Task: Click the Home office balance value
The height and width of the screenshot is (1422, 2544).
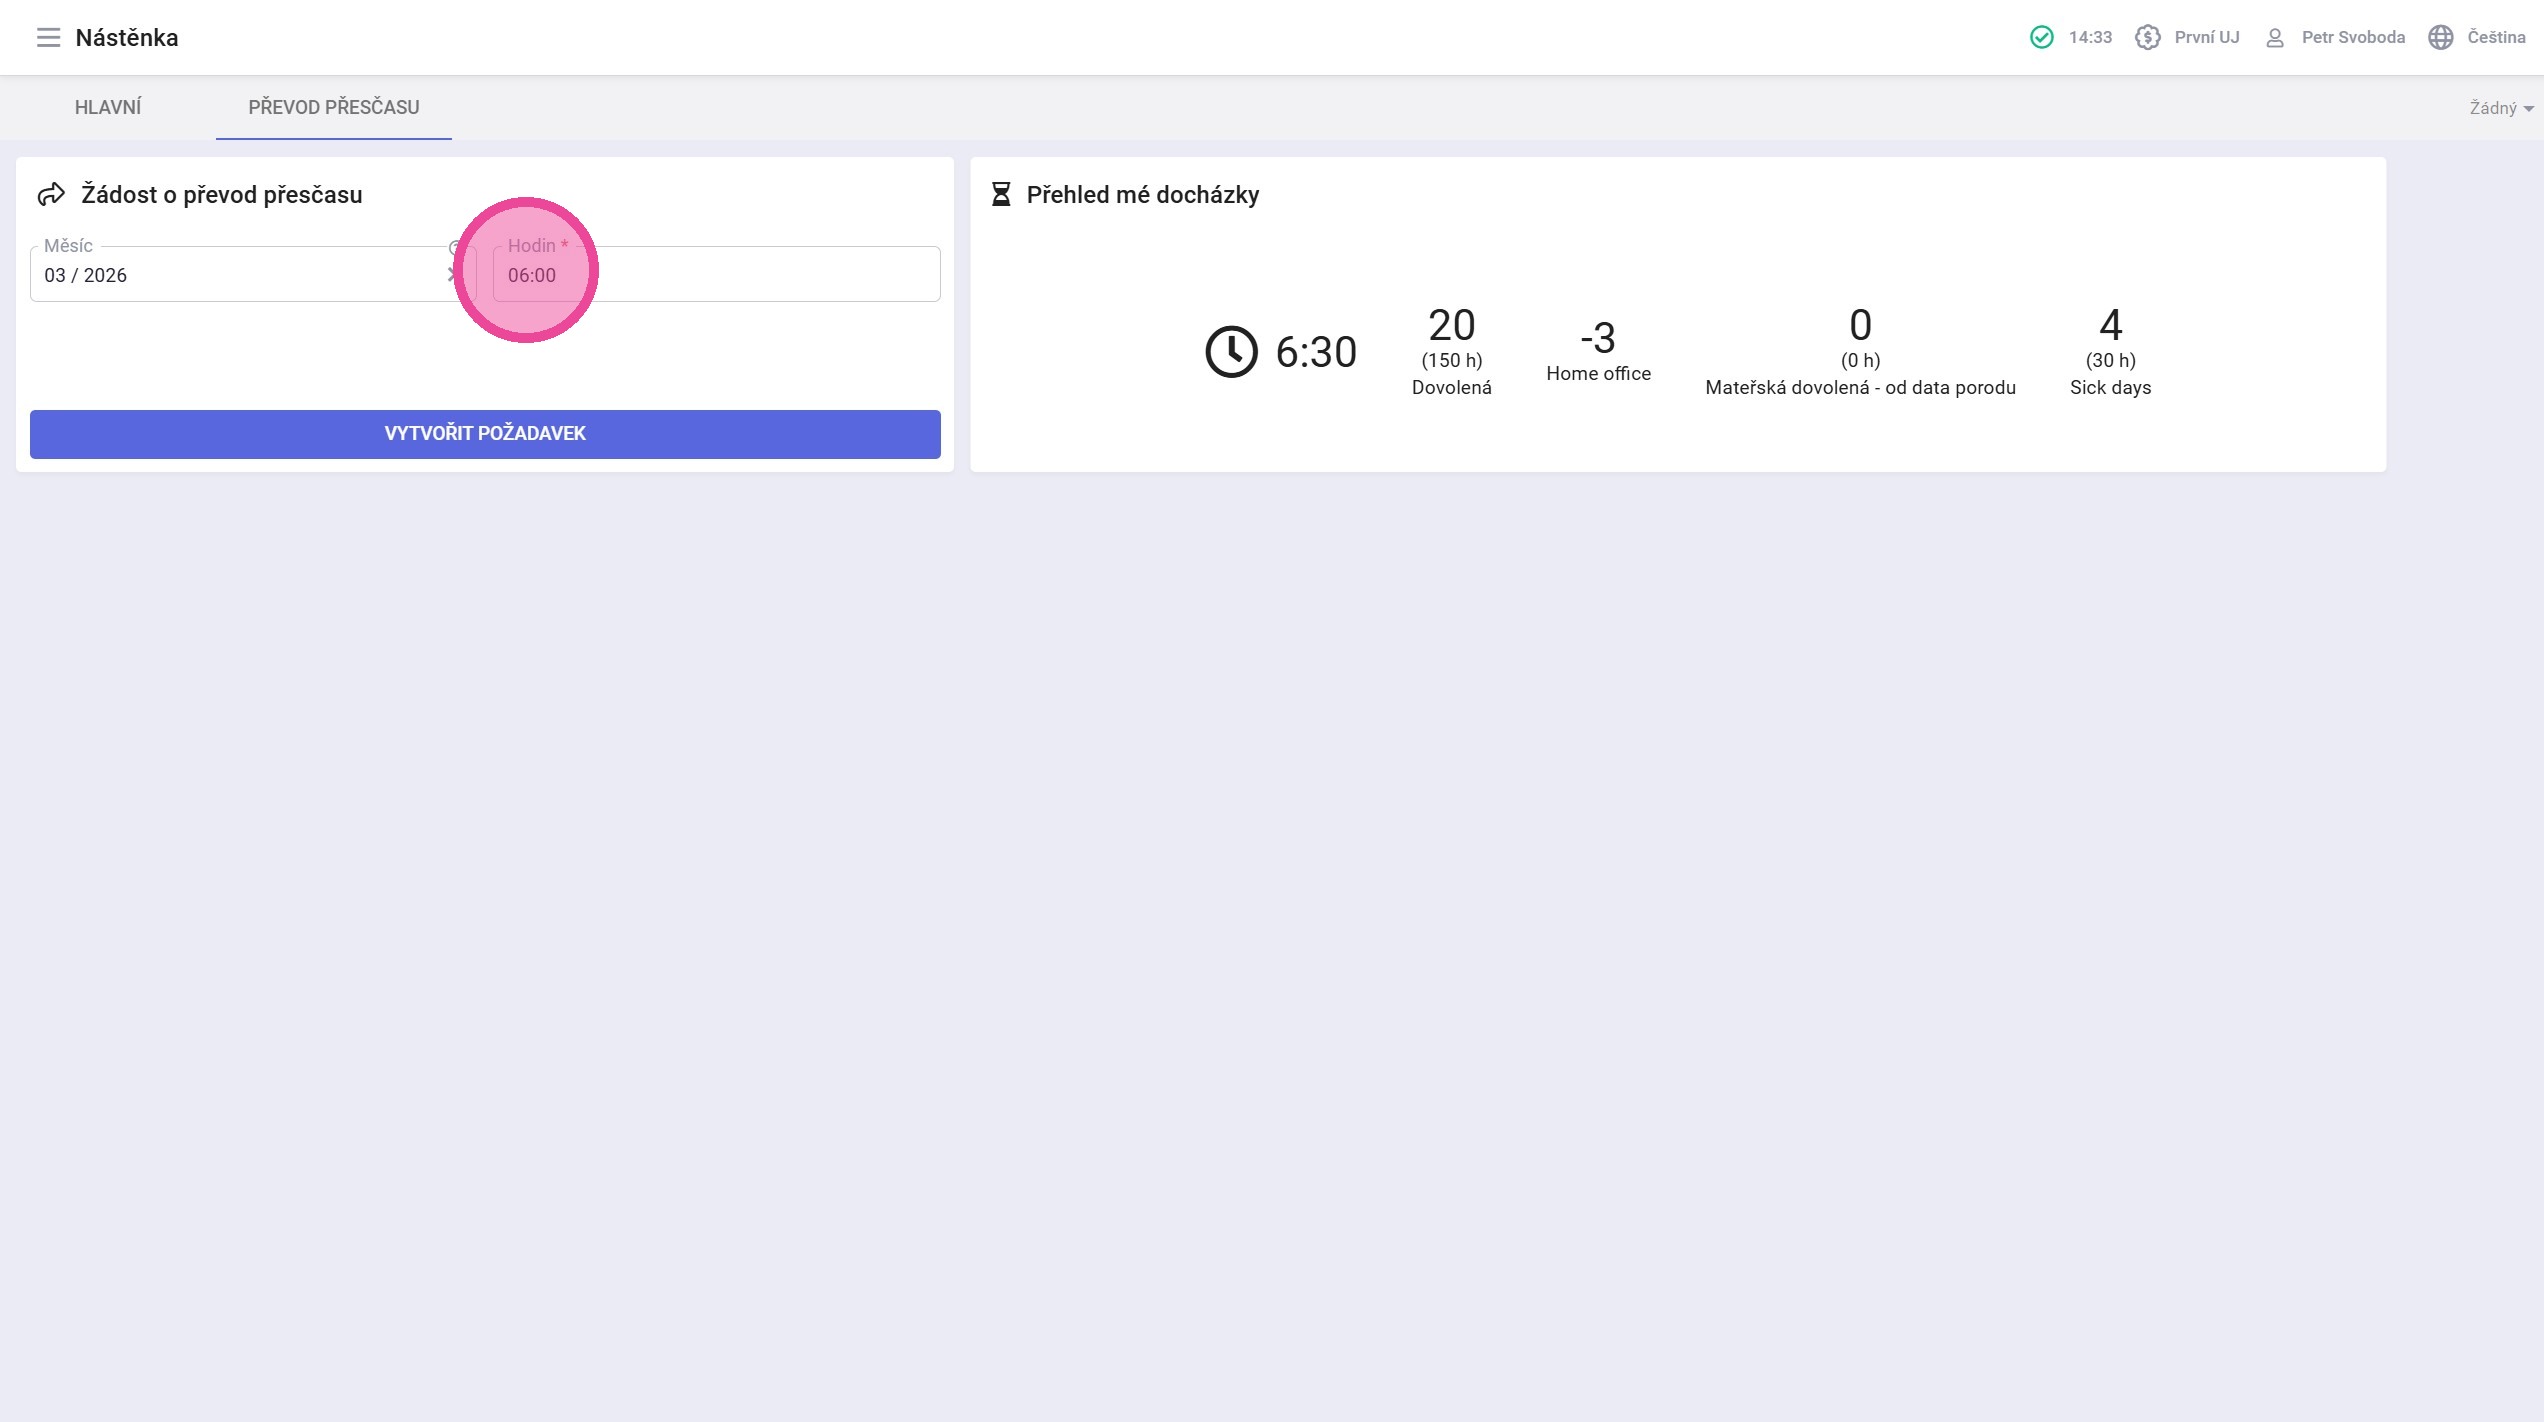Action: tap(1597, 339)
